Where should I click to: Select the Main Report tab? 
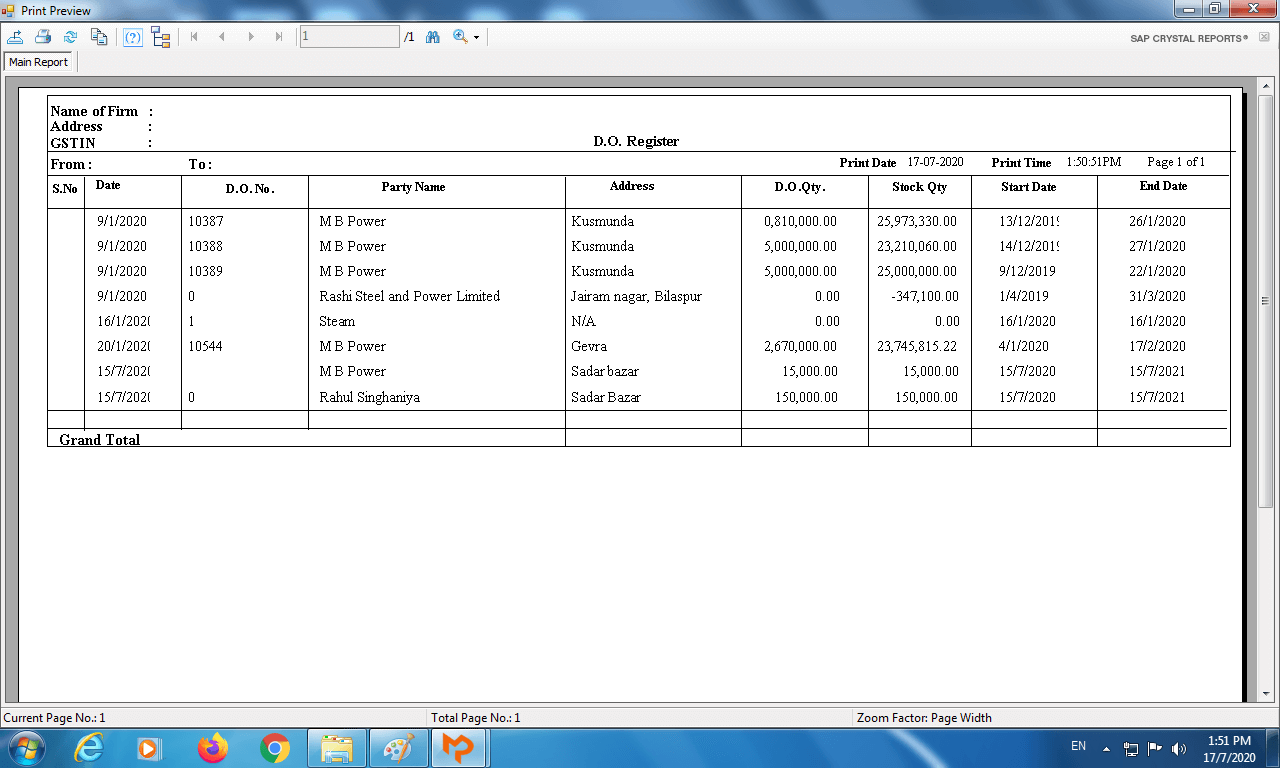pos(39,62)
